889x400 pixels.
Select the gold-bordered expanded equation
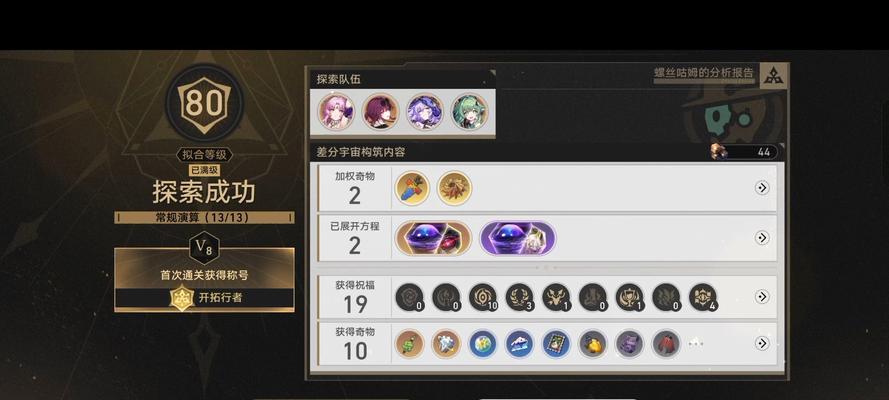point(433,238)
